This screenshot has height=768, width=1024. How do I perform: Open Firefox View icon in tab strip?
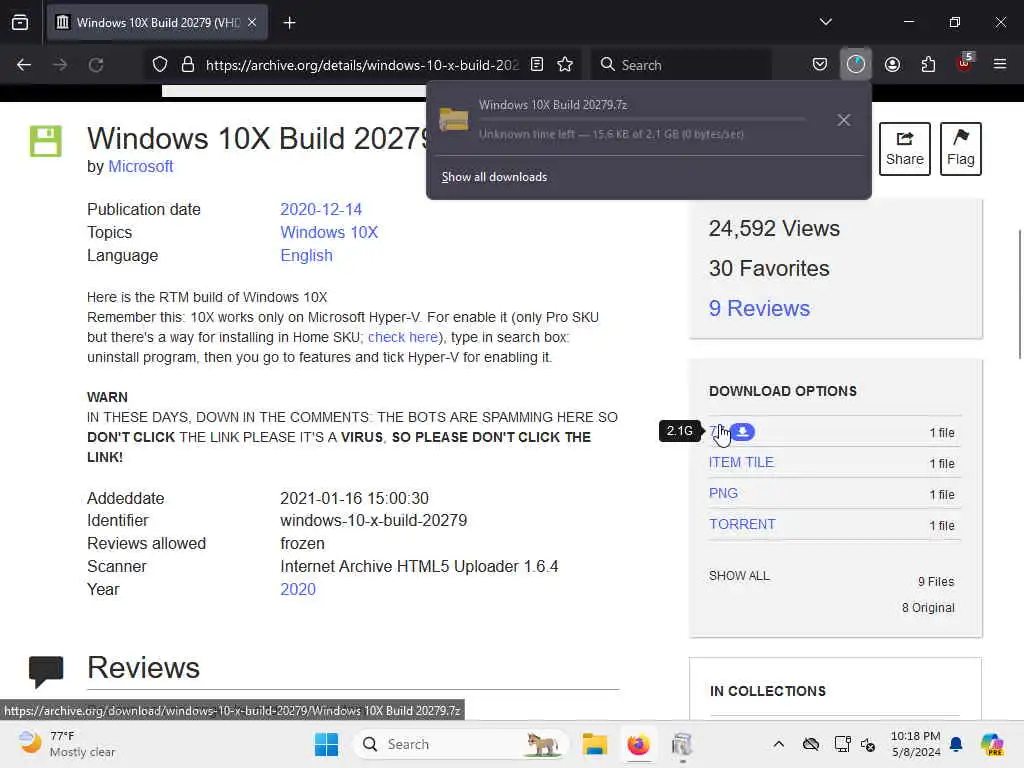(20, 22)
